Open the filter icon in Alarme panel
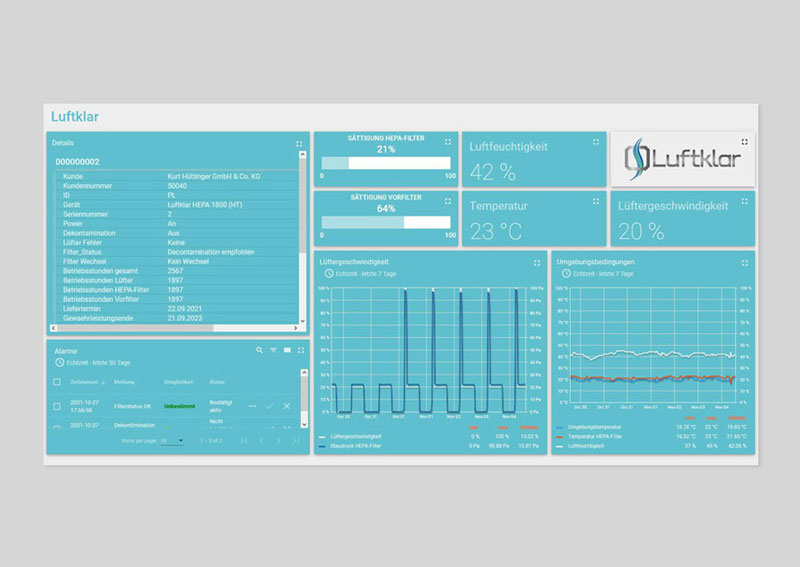Screen dimensions: 800x567 (273, 351)
